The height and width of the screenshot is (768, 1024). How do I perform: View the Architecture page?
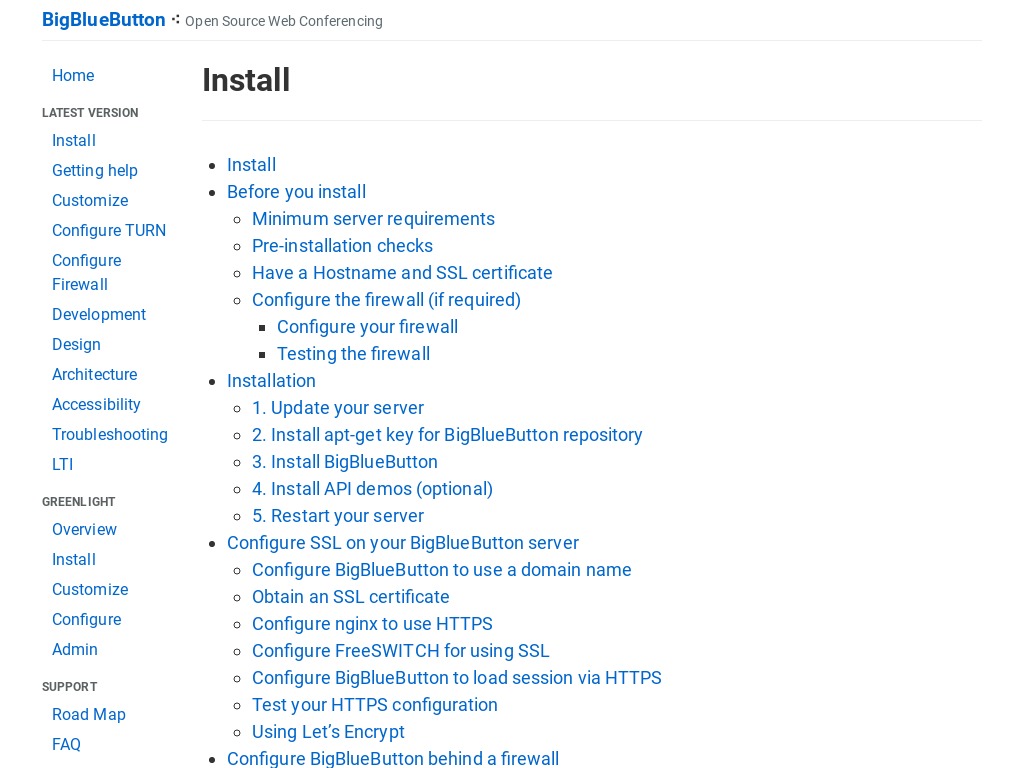point(95,375)
